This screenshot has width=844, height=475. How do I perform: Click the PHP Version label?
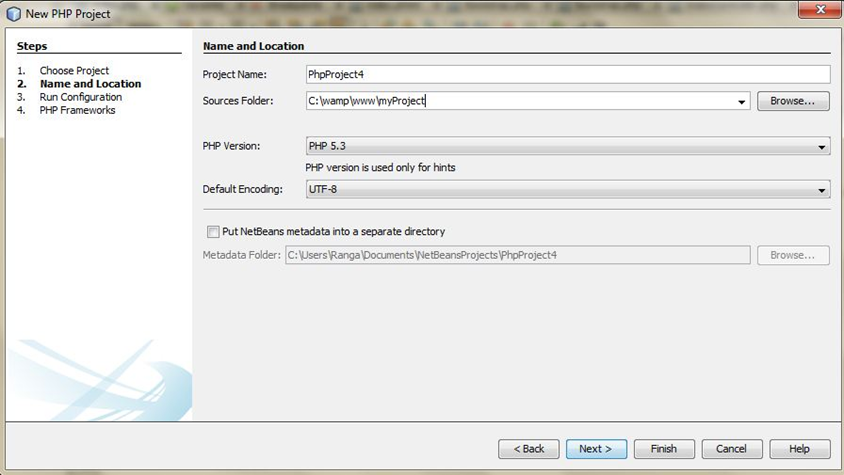(x=231, y=146)
